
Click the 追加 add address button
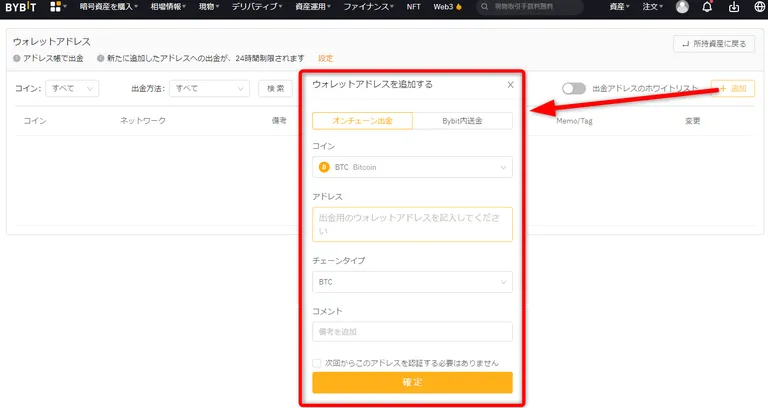[x=733, y=89]
